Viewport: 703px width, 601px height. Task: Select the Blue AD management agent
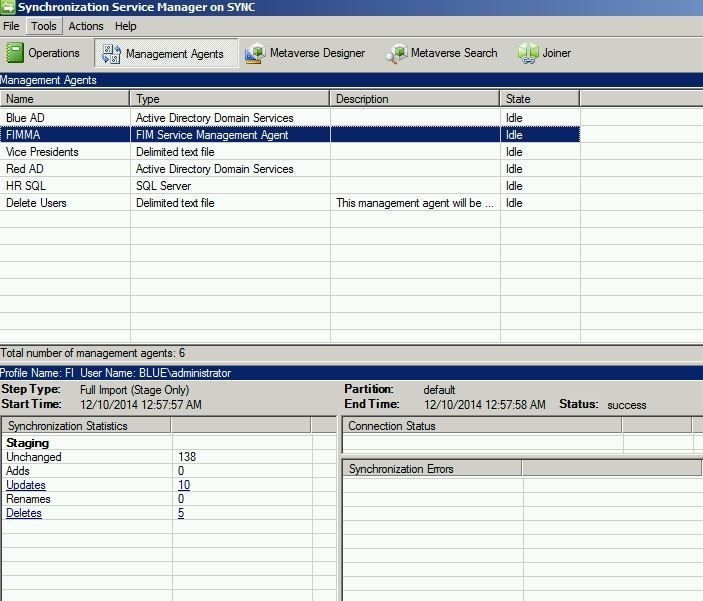[25, 118]
